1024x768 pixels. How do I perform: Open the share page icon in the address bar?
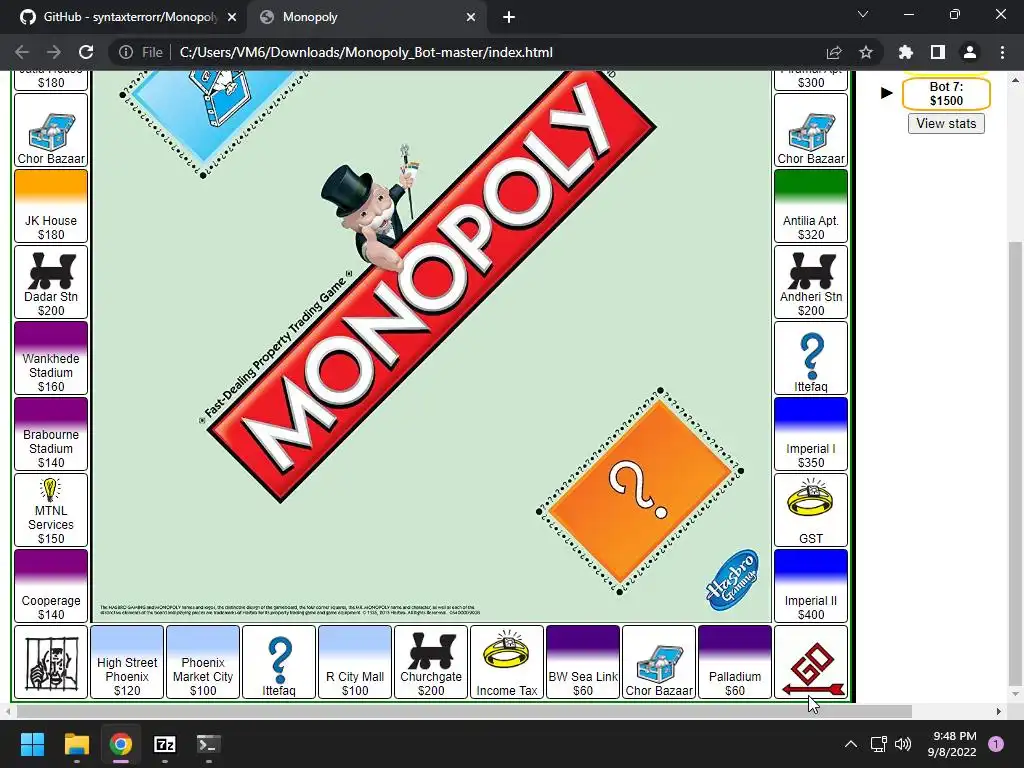coord(834,52)
